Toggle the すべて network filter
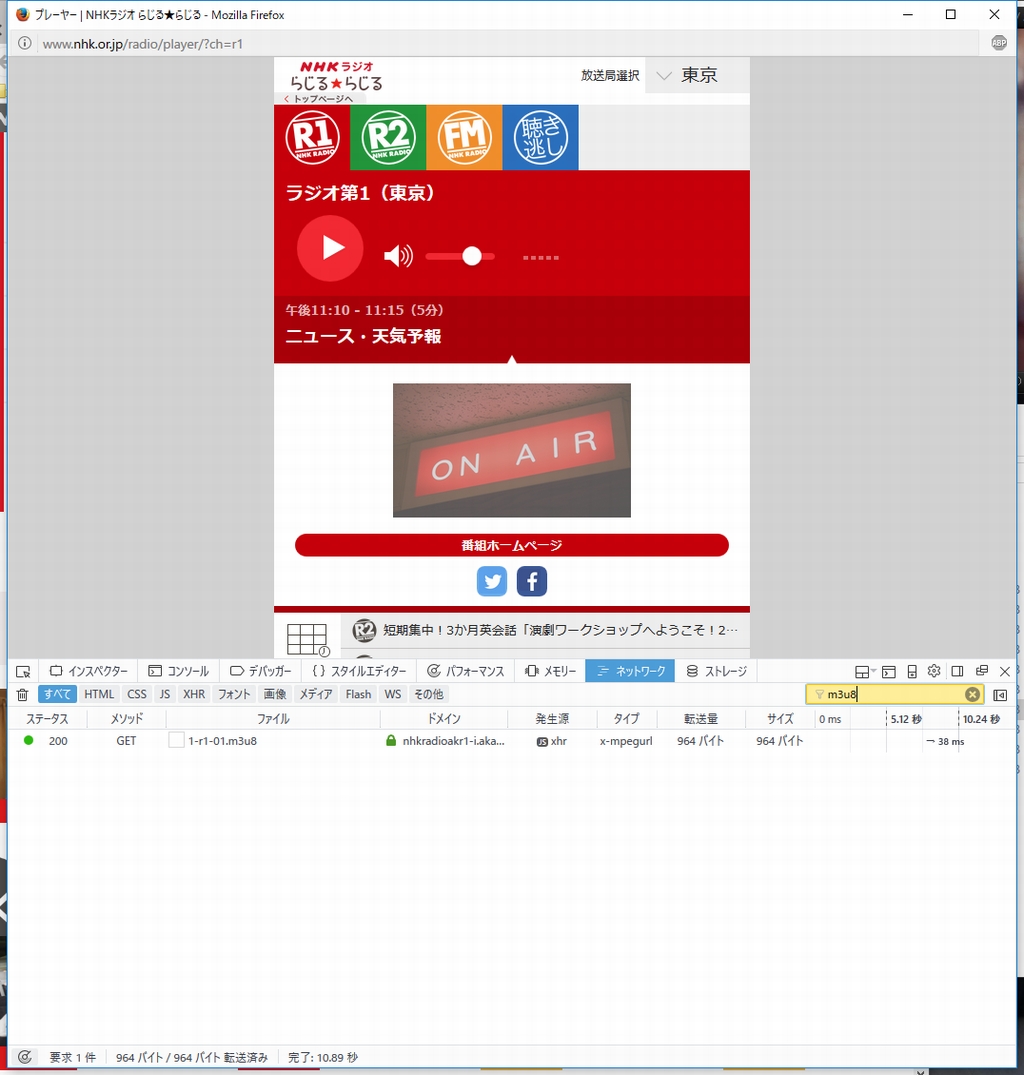Screen dimensions: 1024x1075 (57, 694)
